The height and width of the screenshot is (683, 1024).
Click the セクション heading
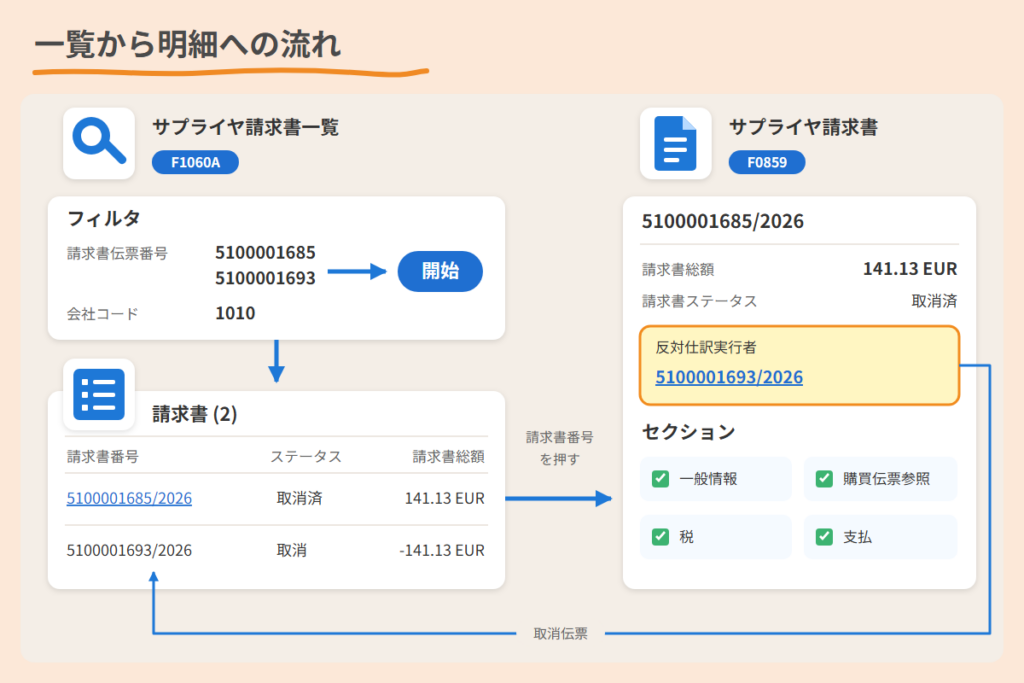[x=688, y=432]
